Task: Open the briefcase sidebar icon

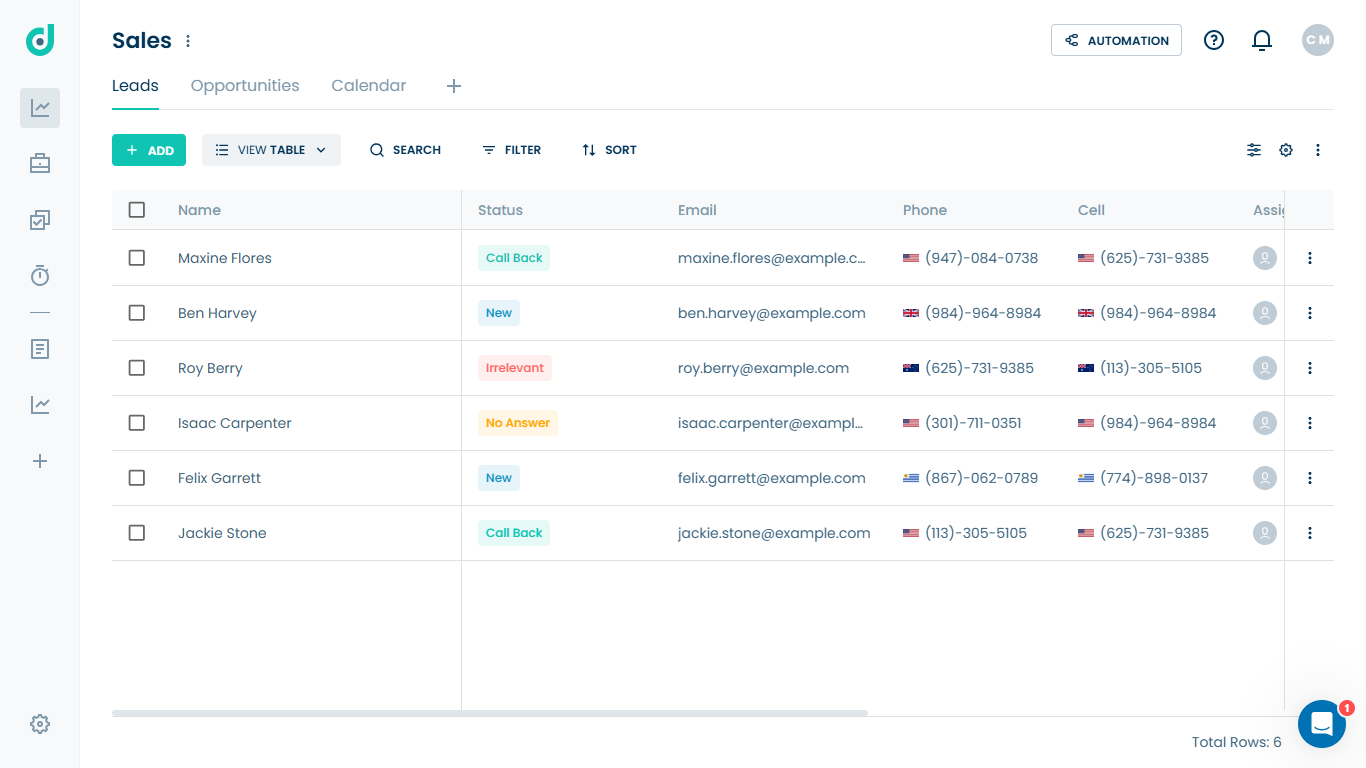Action: [40, 164]
